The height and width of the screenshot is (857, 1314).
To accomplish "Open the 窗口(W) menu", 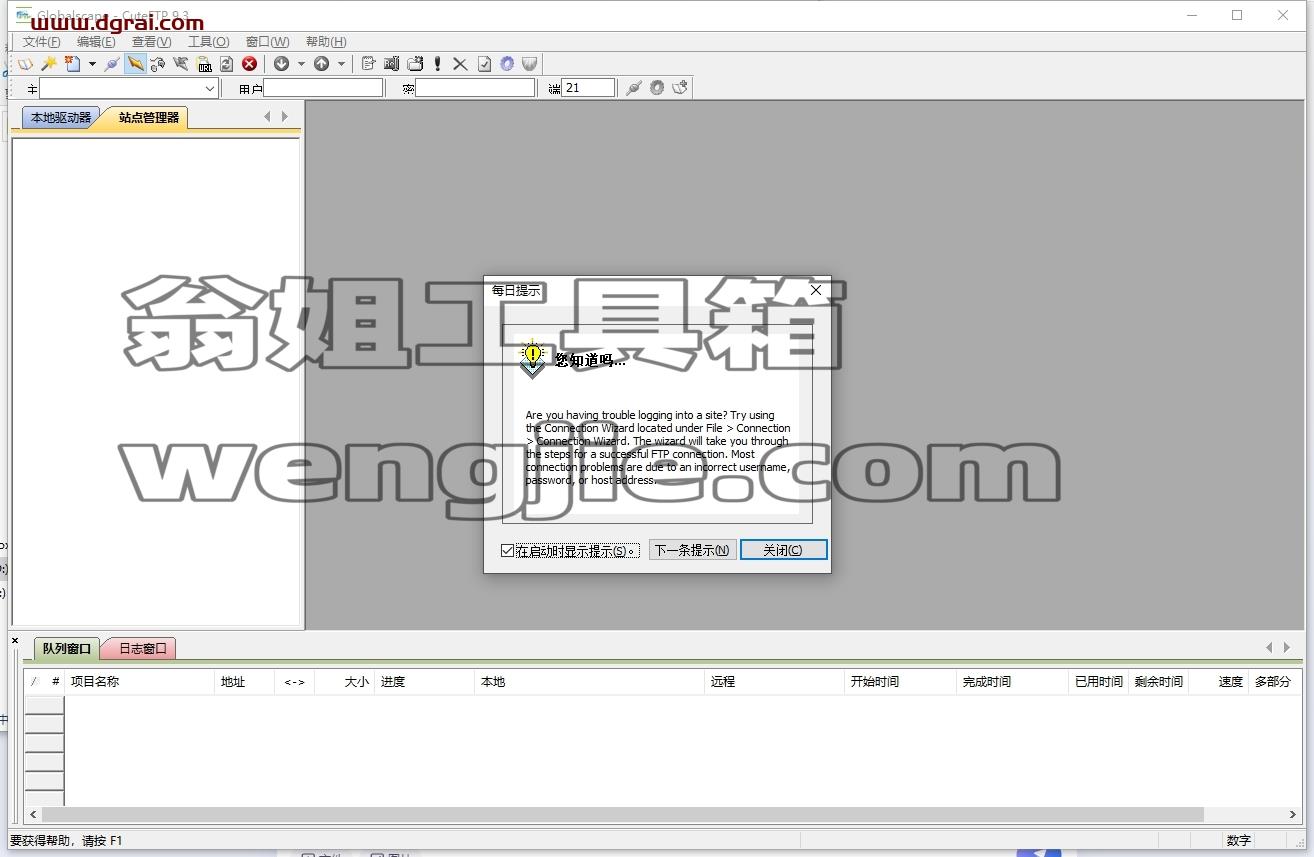I will coord(267,42).
